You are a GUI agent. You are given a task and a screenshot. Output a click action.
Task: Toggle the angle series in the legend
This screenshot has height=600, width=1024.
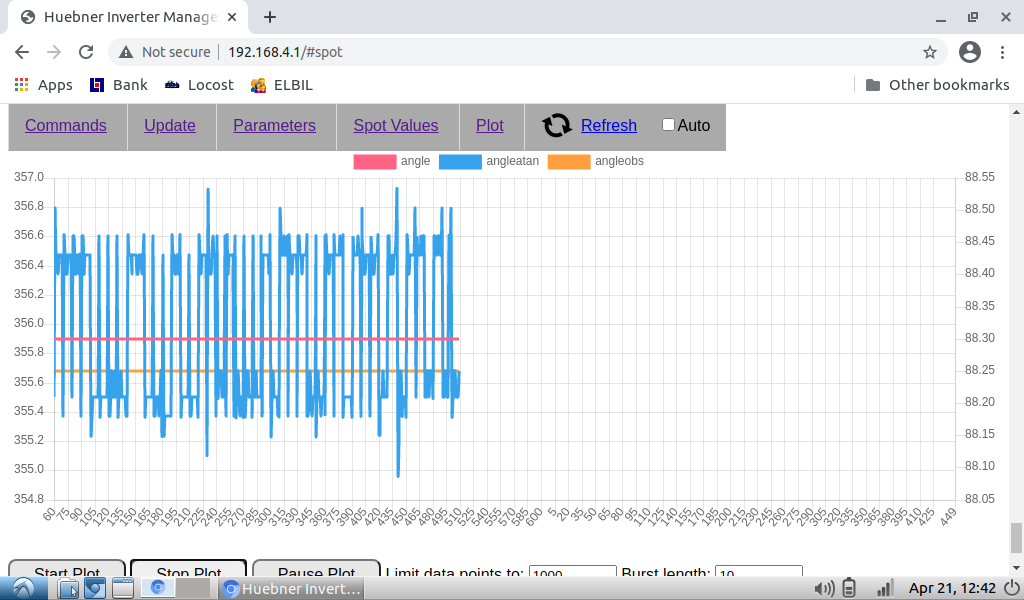(x=375, y=161)
